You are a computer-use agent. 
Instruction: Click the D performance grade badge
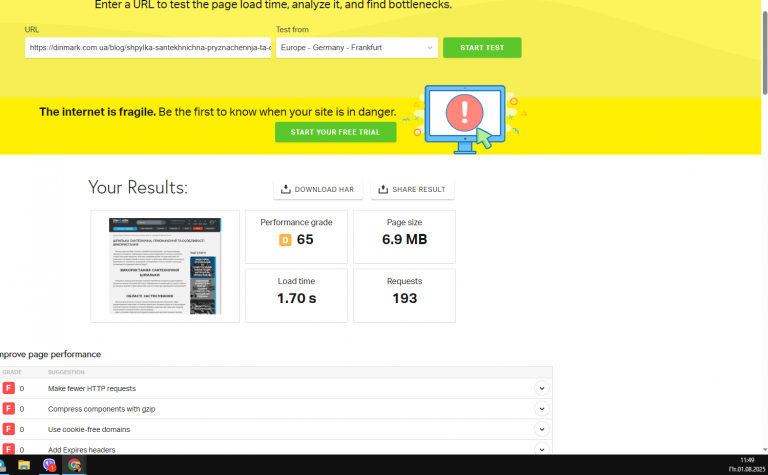285,240
